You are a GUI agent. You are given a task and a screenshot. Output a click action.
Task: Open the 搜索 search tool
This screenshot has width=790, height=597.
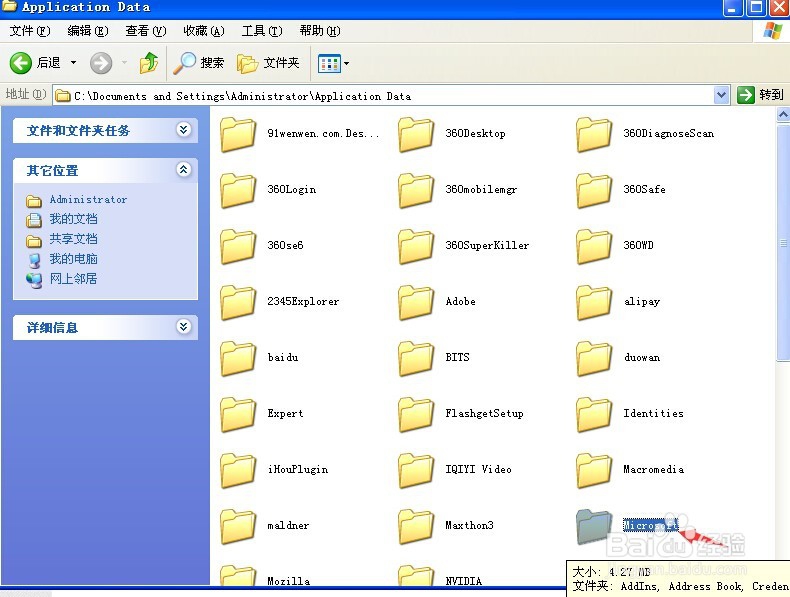click(x=199, y=63)
